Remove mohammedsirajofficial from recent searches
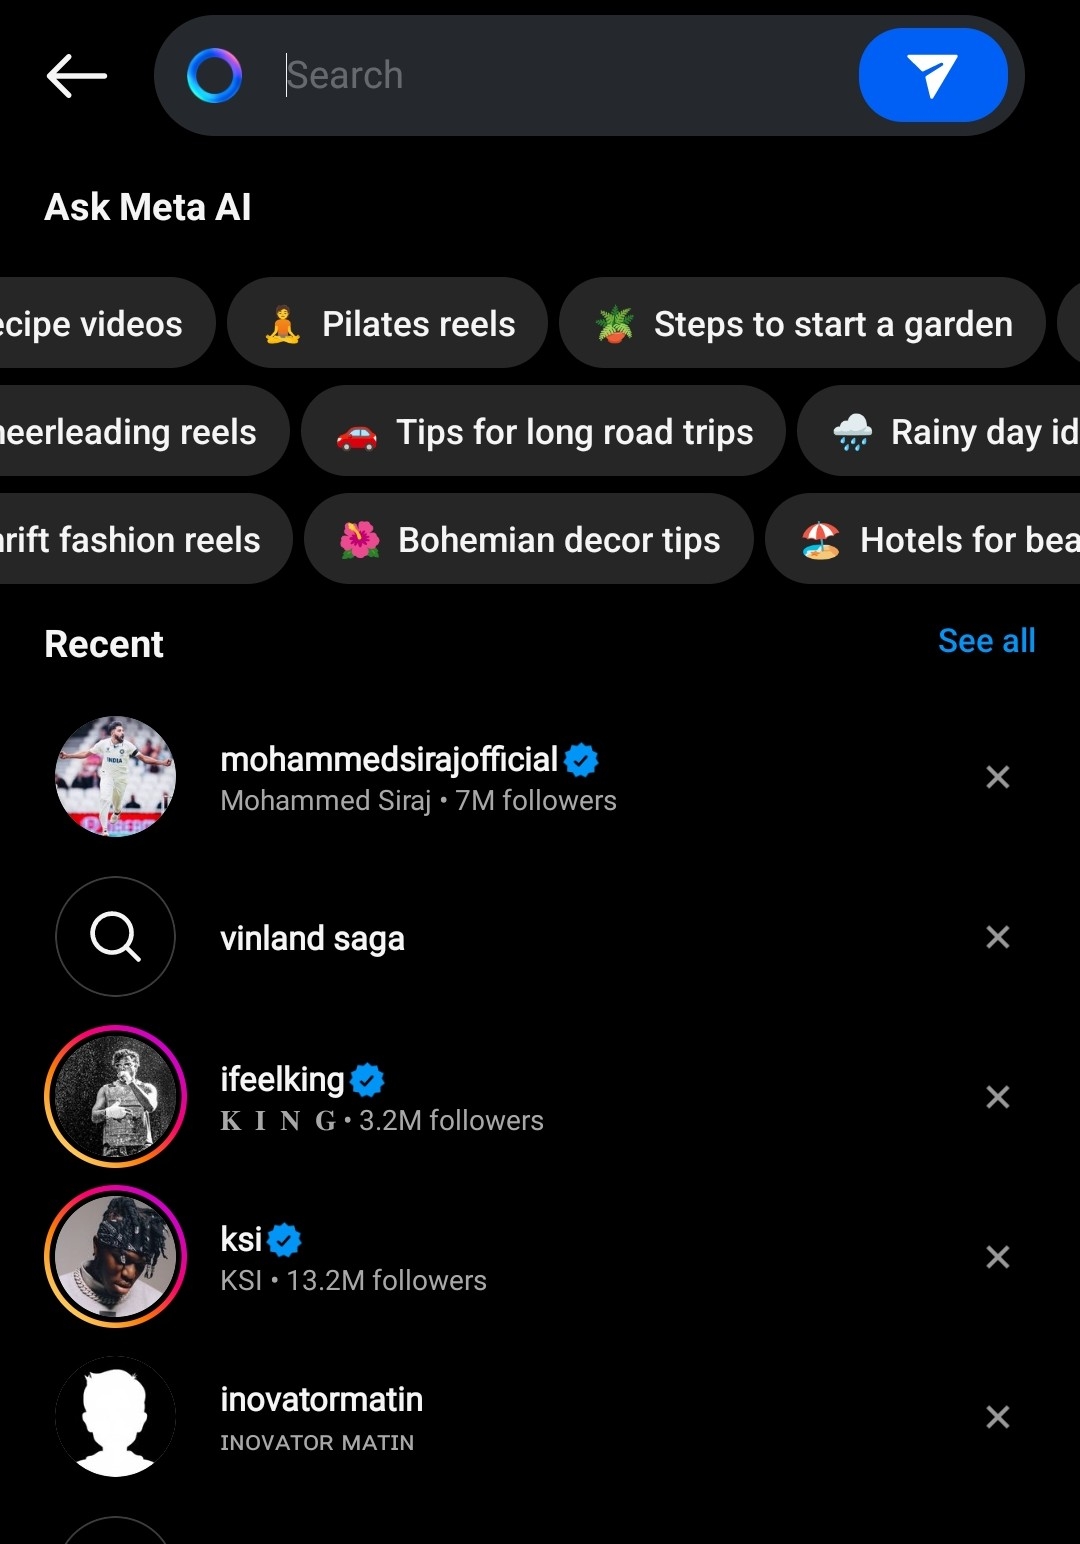 click(x=997, y=777)
